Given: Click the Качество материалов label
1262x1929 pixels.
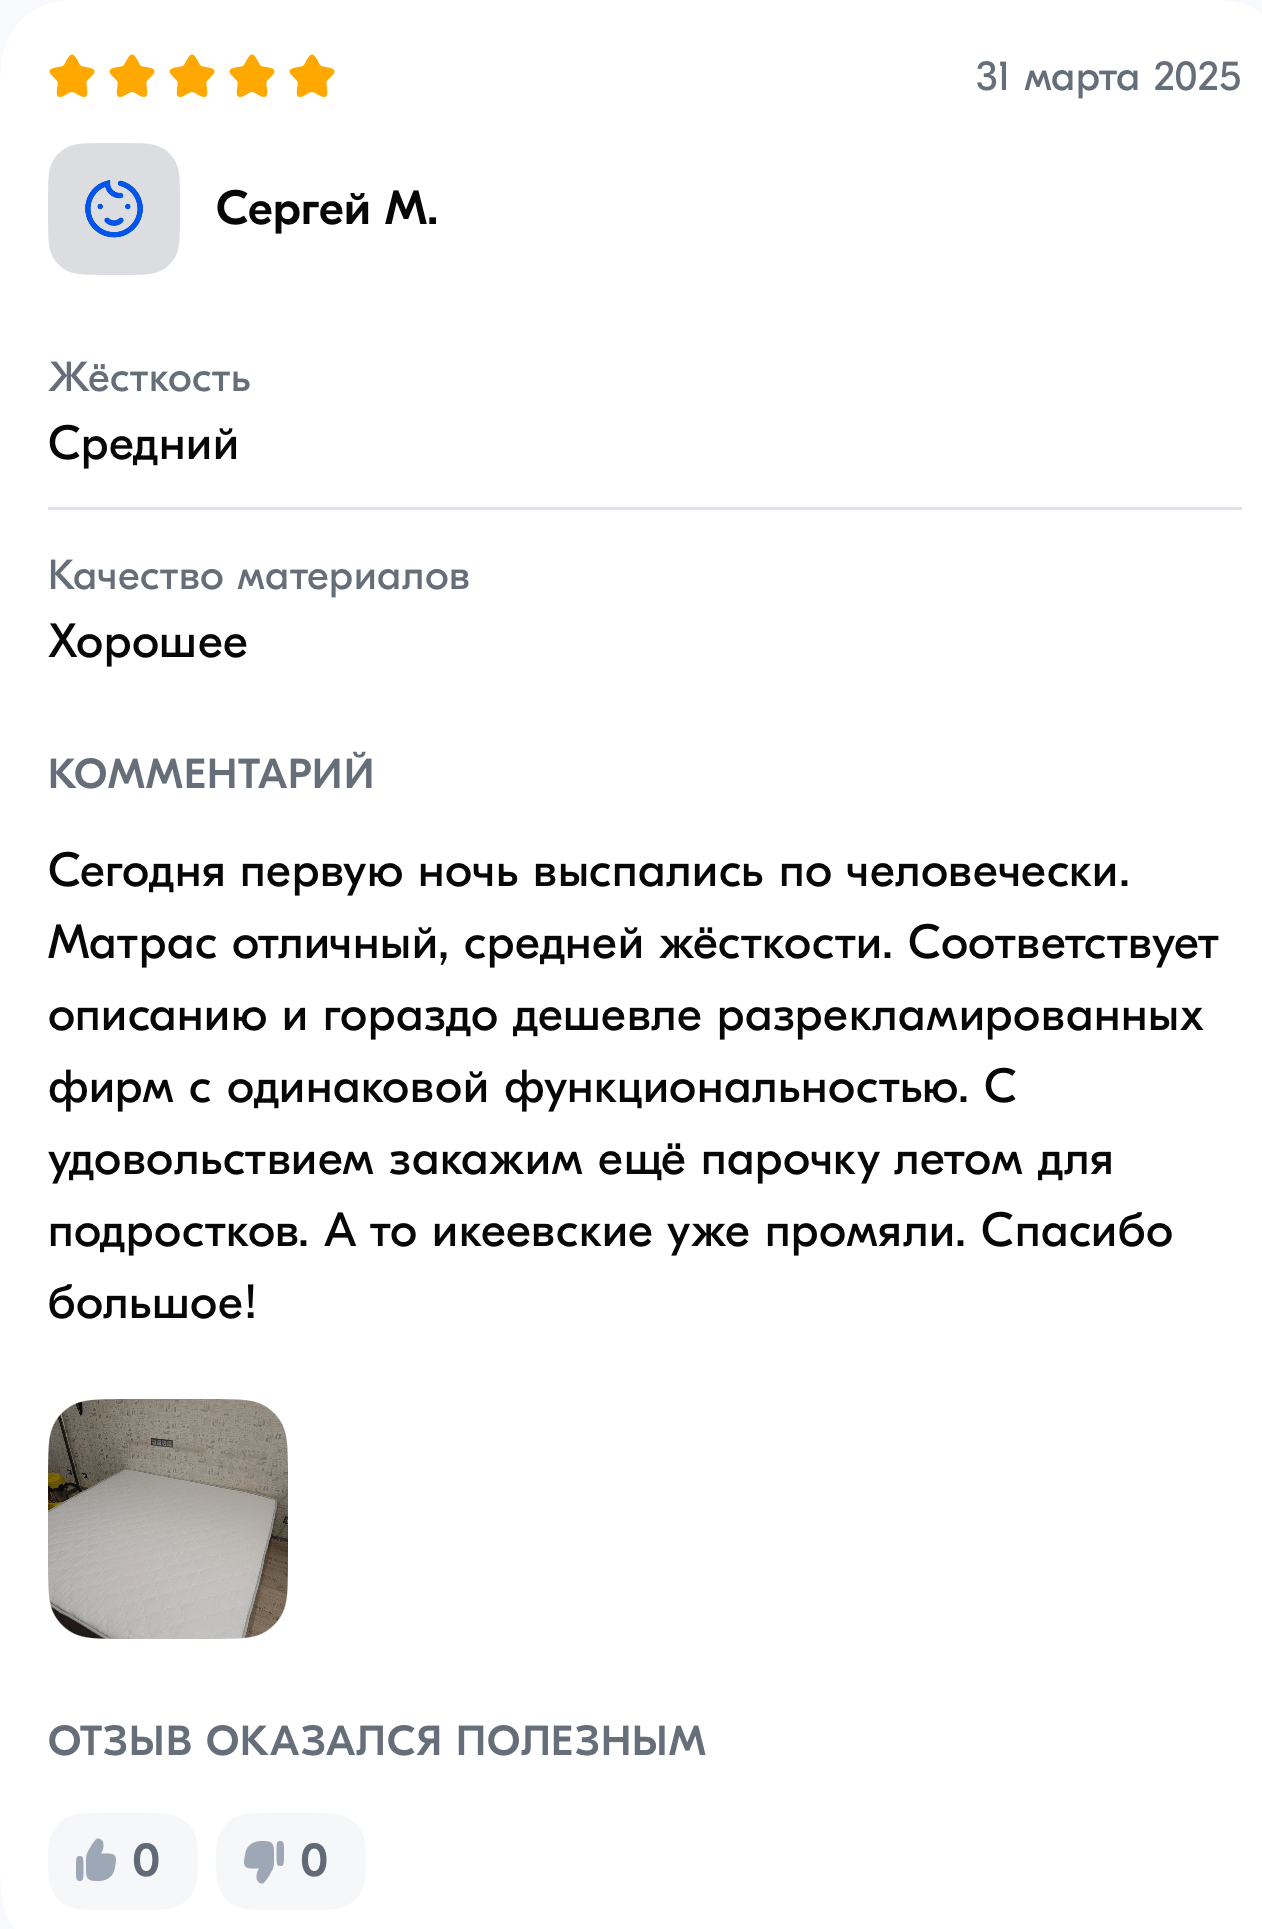Looking at the screenshot, I should (x=259, y=576).
